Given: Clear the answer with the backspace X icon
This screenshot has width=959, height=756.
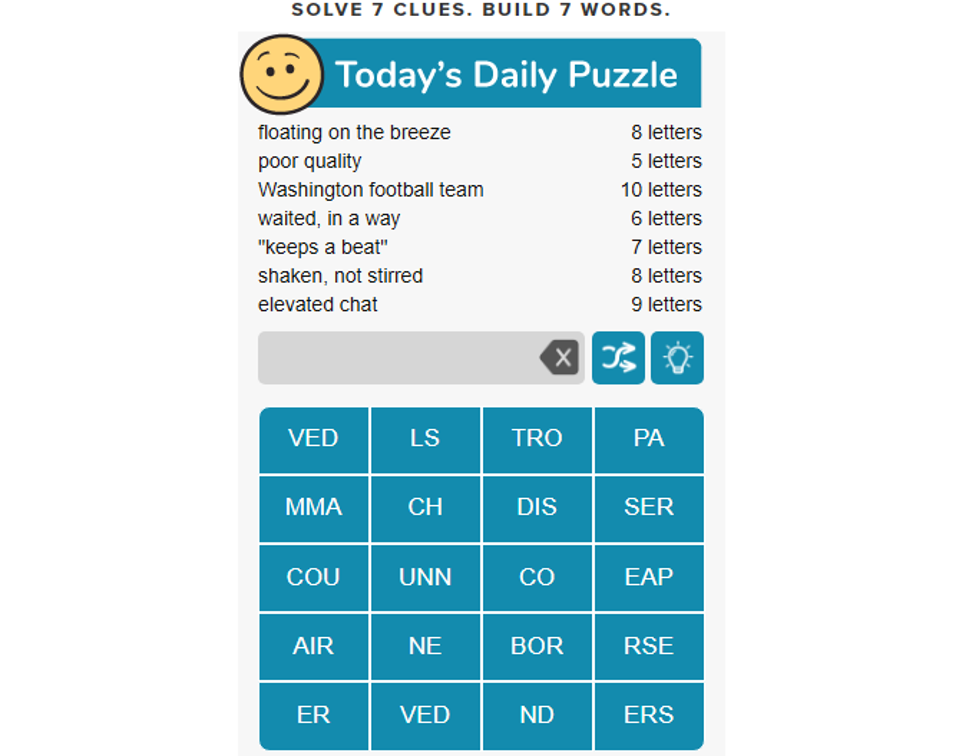Looking at the screenshot, I should [x=559, y=357].
